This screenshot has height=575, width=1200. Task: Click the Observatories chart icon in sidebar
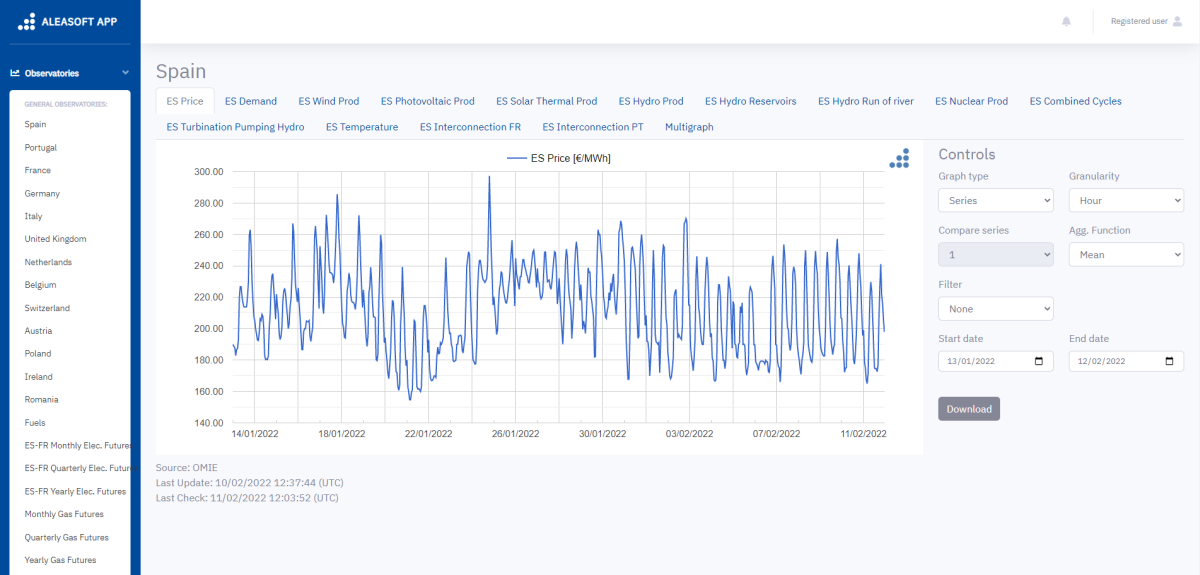point(15,73)
